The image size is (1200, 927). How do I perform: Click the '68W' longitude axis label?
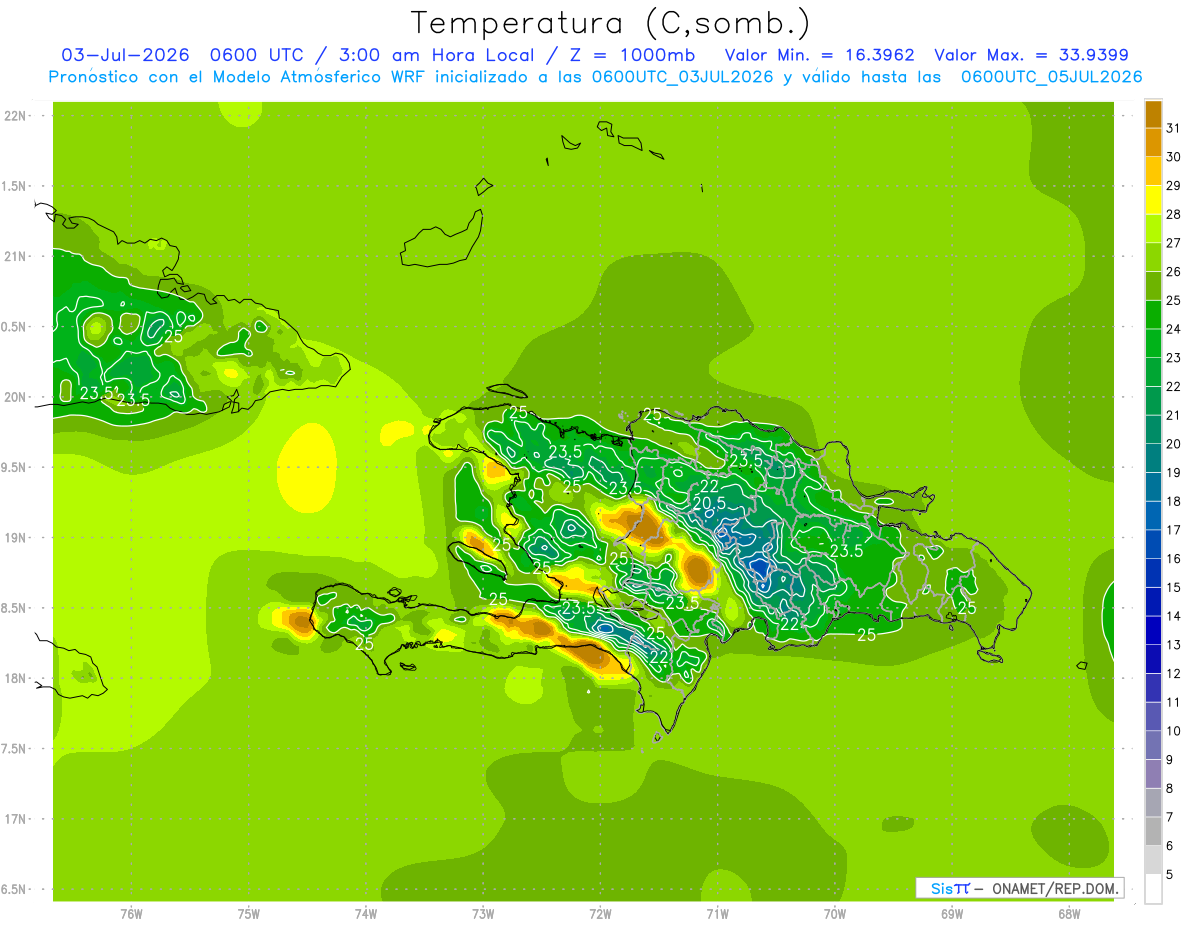[x=1069, y=913]
